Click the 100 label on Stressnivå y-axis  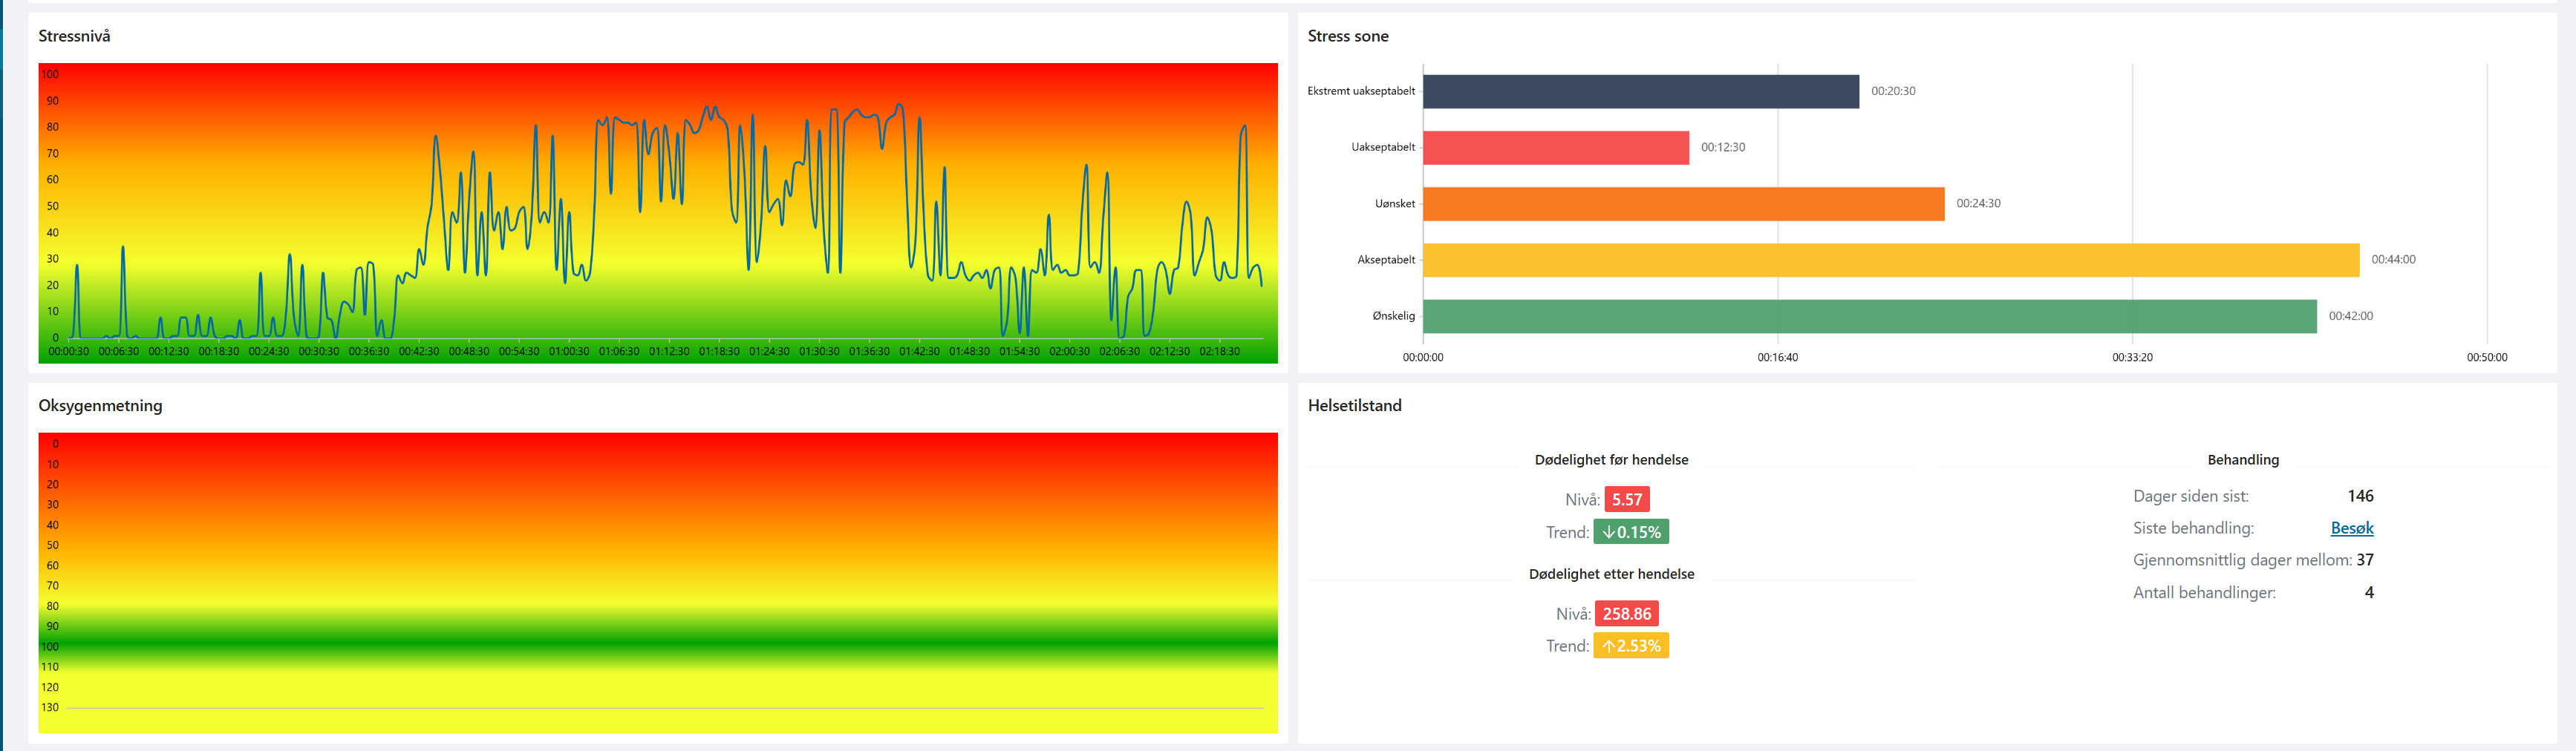50,75
